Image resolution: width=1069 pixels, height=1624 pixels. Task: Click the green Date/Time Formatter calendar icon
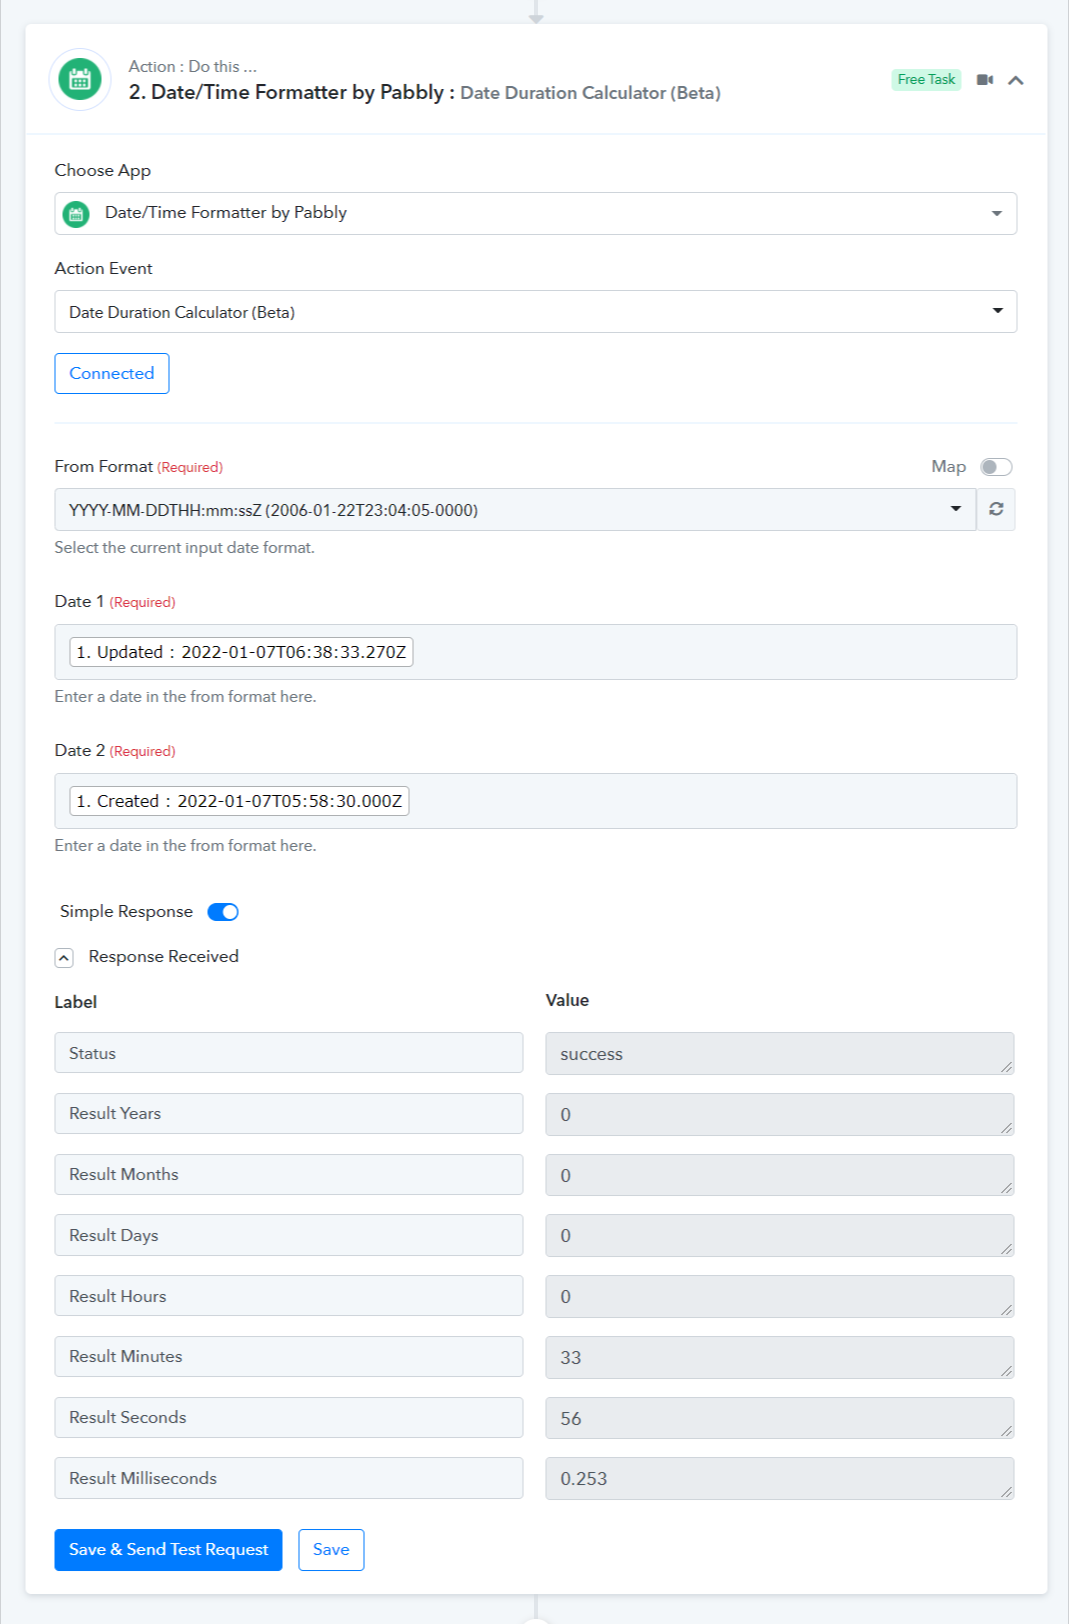(80, 79)
